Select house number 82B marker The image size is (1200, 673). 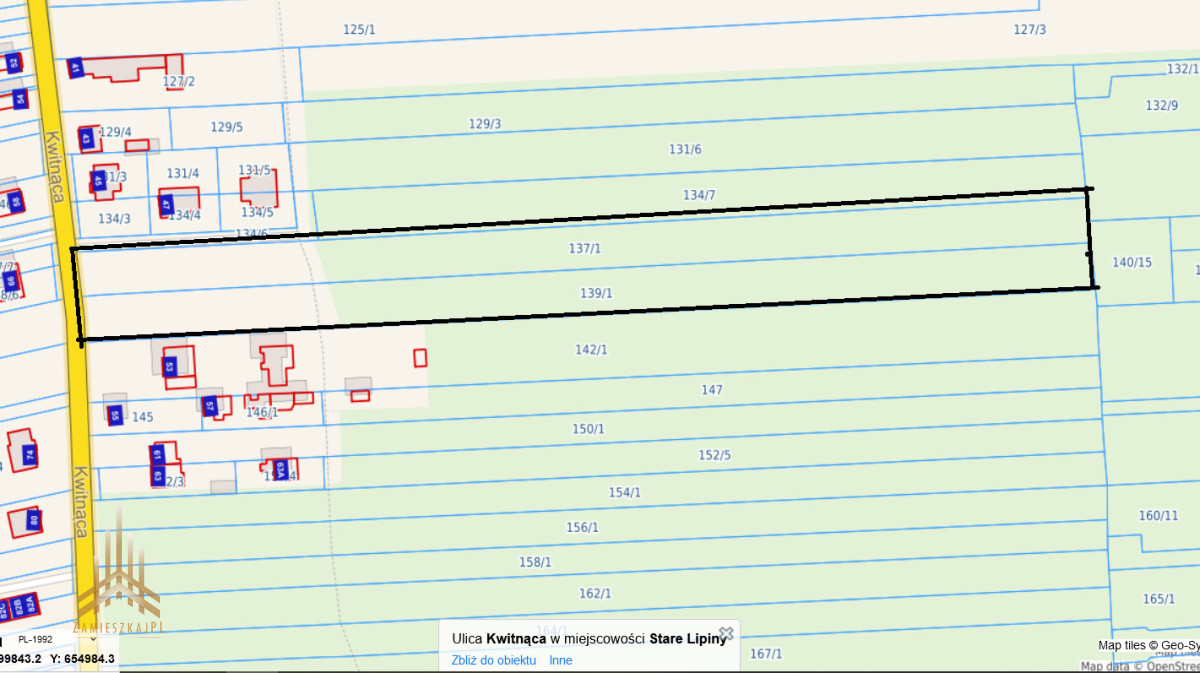[16, 606]
